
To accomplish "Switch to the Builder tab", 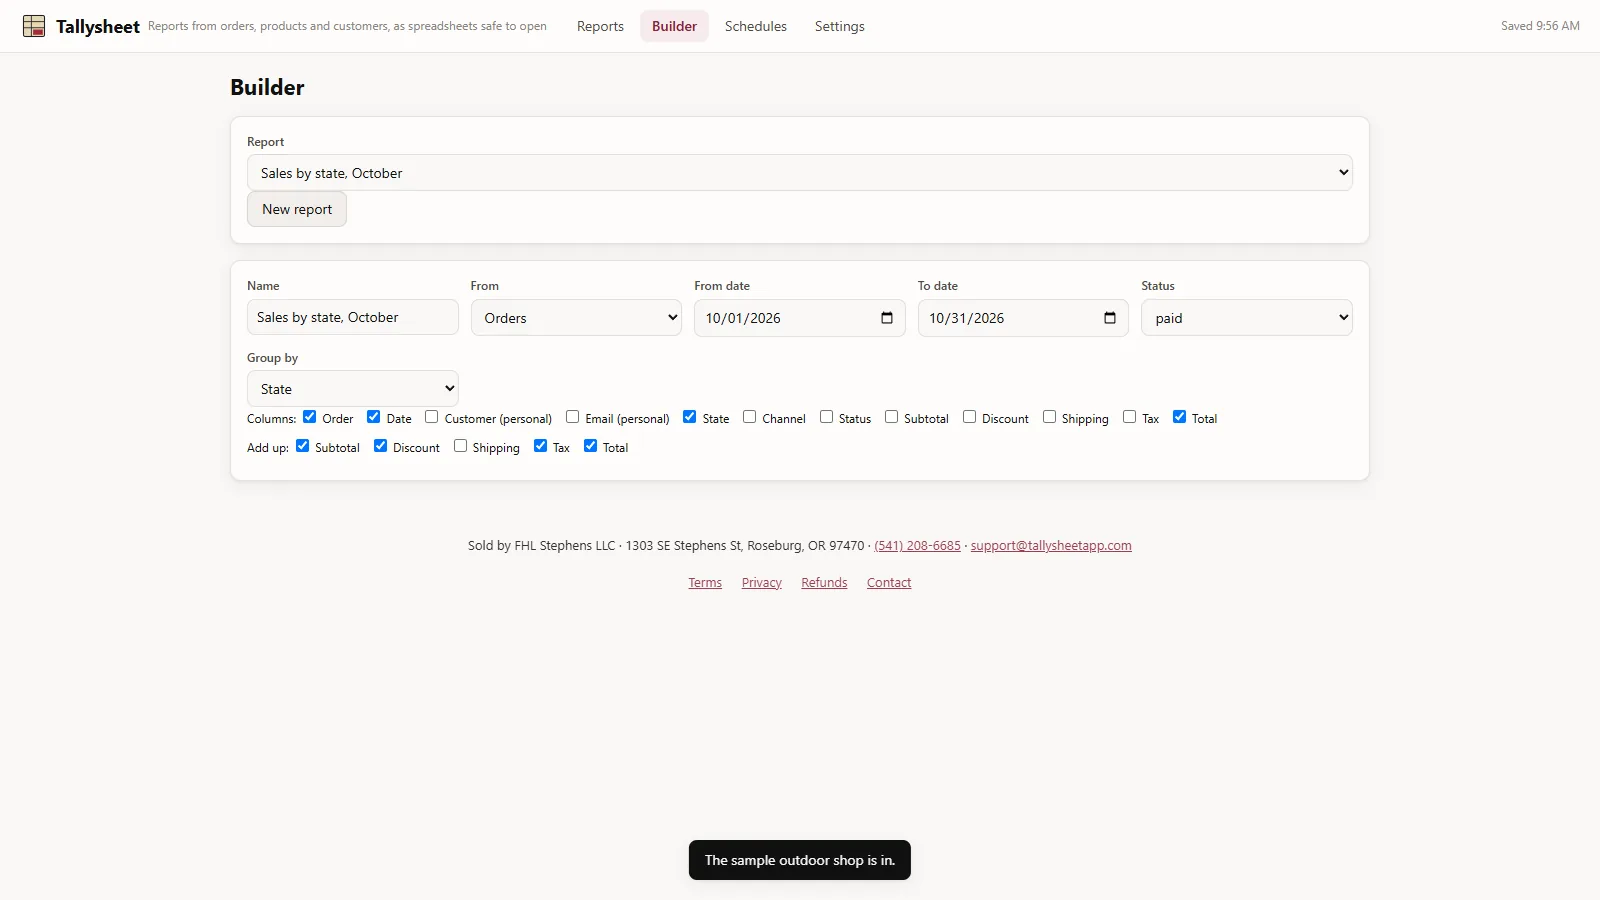I will click(x=674, y=26).
